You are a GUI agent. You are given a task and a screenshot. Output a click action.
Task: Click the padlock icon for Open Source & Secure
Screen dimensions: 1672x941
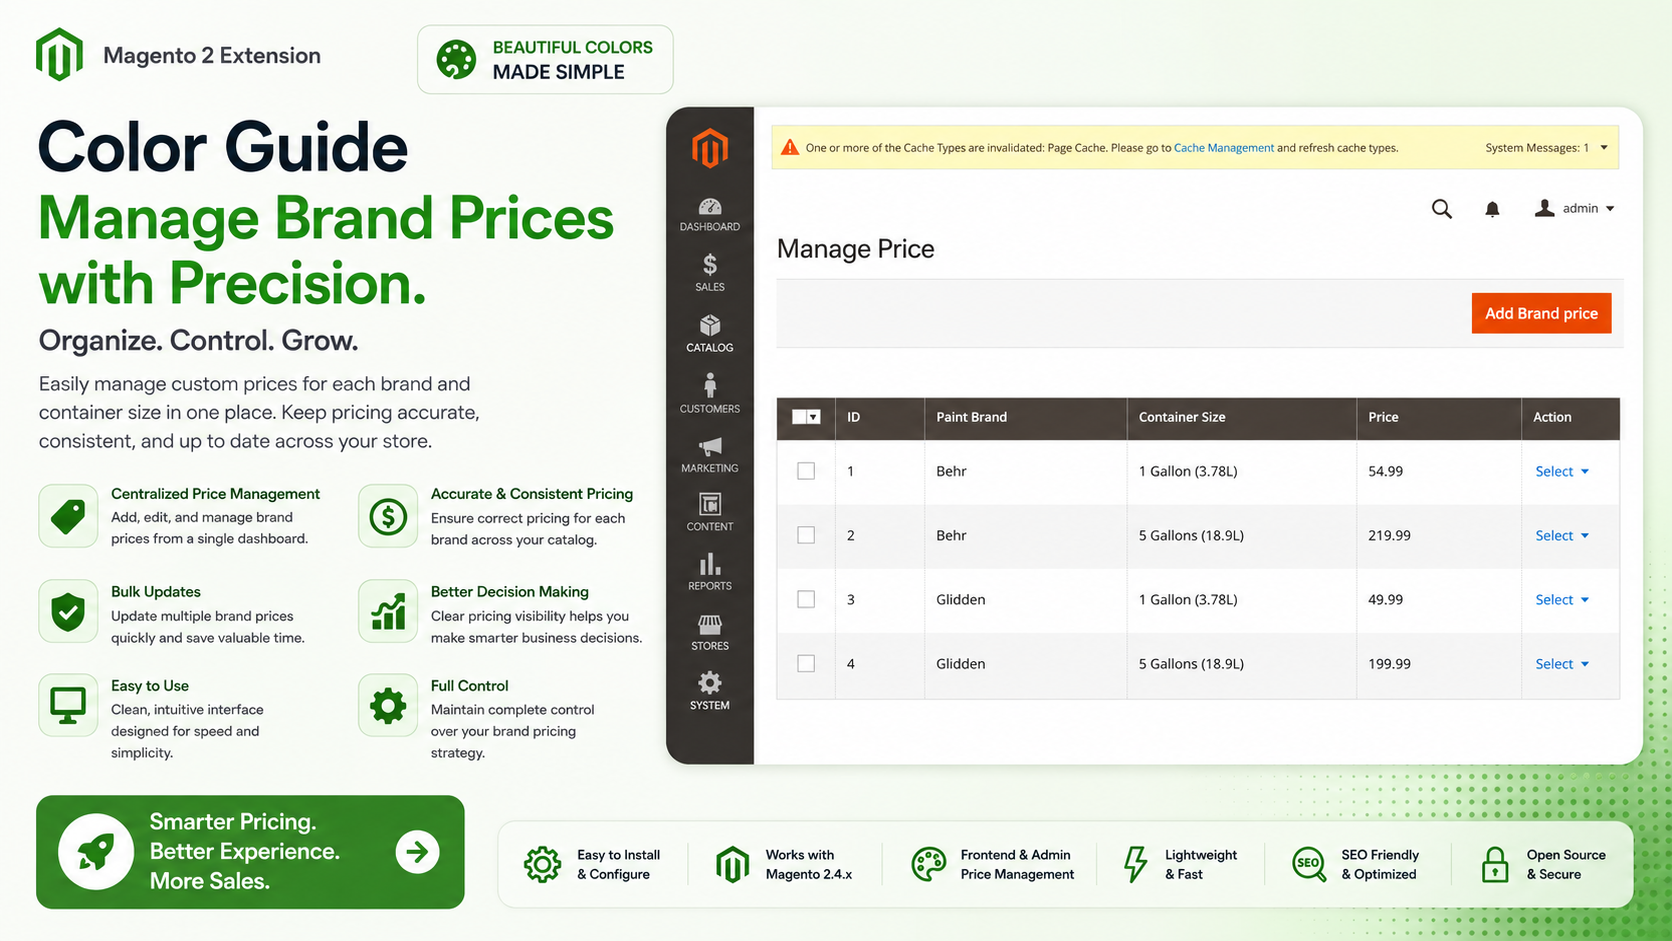[x=1495, y=864]
